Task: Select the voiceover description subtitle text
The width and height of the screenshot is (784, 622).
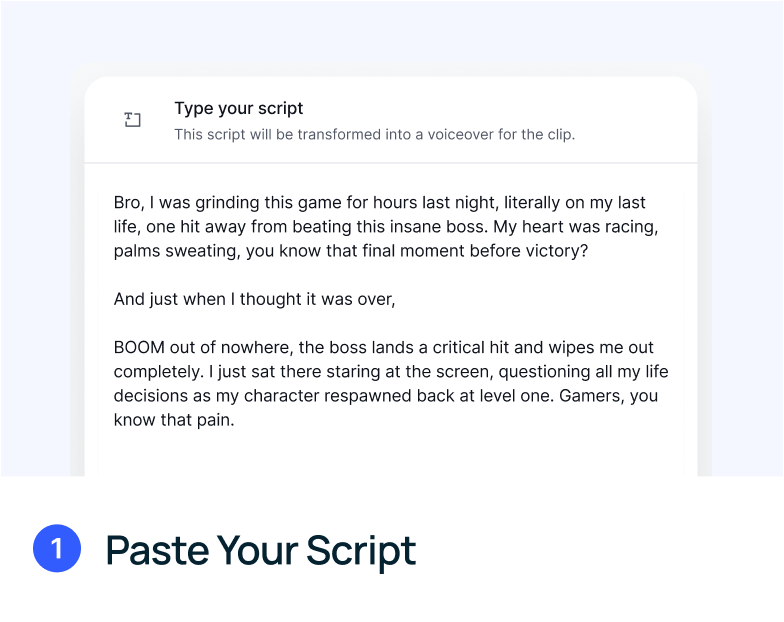Action: (x=374, y=134)
